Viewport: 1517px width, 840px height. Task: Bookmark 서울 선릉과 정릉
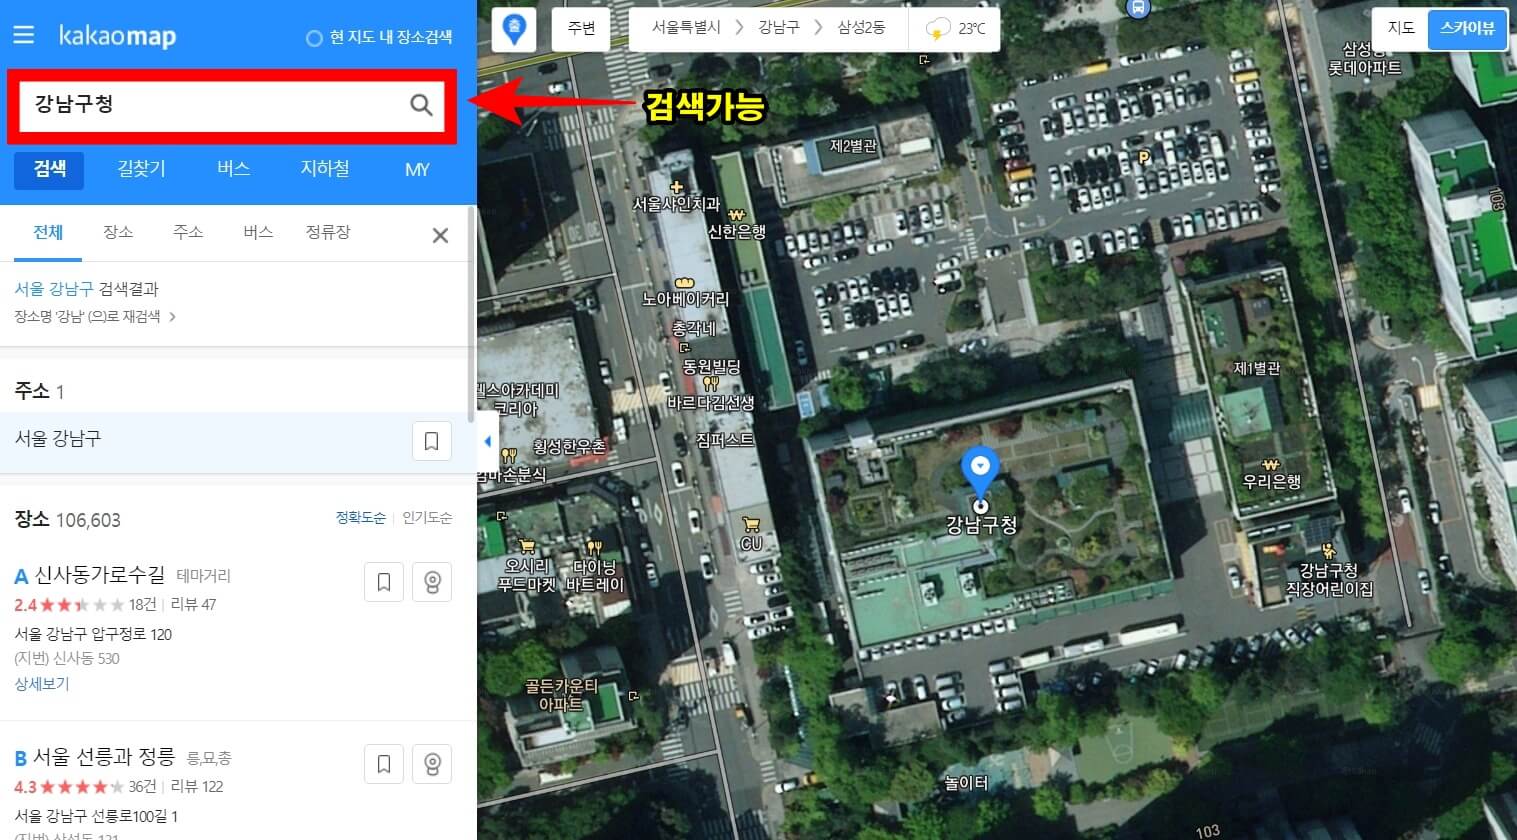tap(384, 764)
